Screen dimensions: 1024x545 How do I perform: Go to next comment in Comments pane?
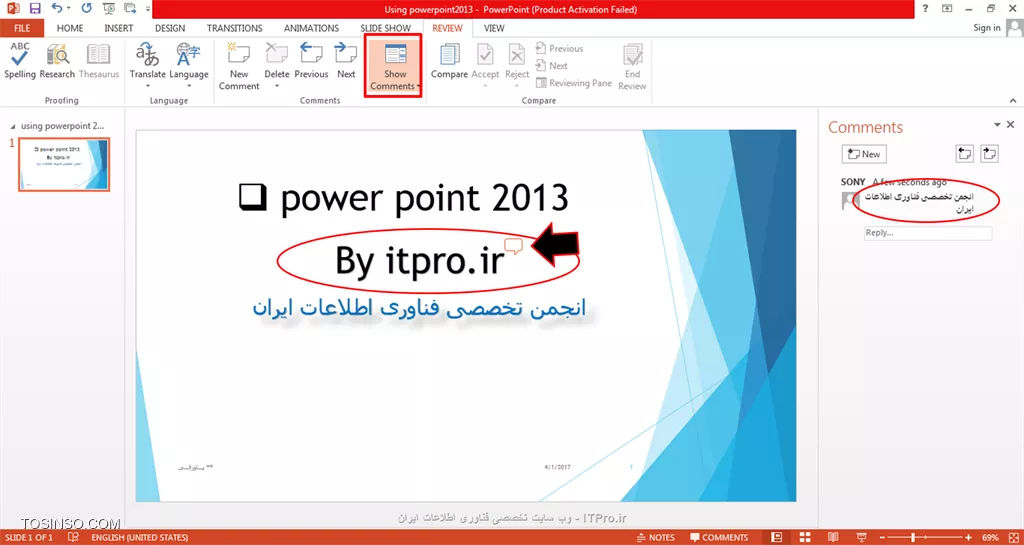(x=989, y=154)
